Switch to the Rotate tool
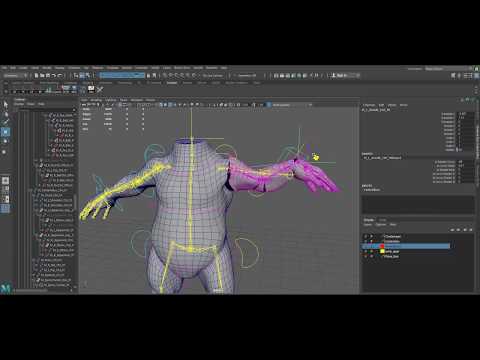 click(x=5, y=141)
